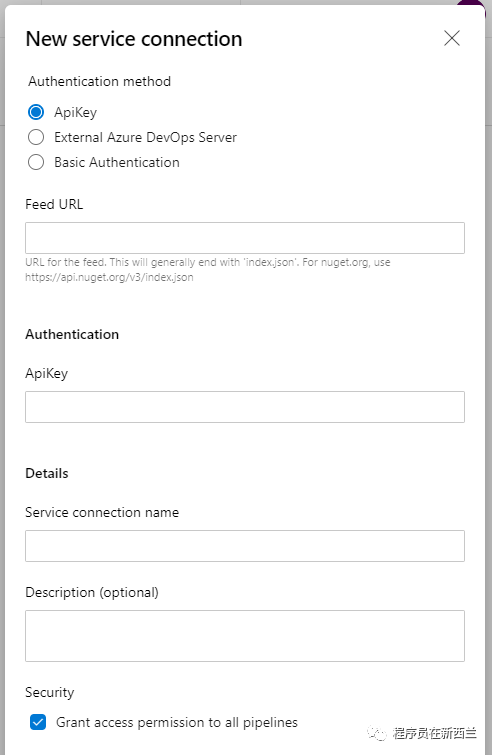Pick the Basic Authentication radio button
492x755 pixels.
[x=36, y=162]
